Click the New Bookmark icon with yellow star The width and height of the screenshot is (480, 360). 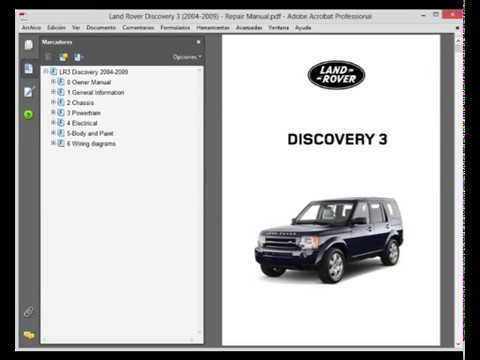pos(63,57)
